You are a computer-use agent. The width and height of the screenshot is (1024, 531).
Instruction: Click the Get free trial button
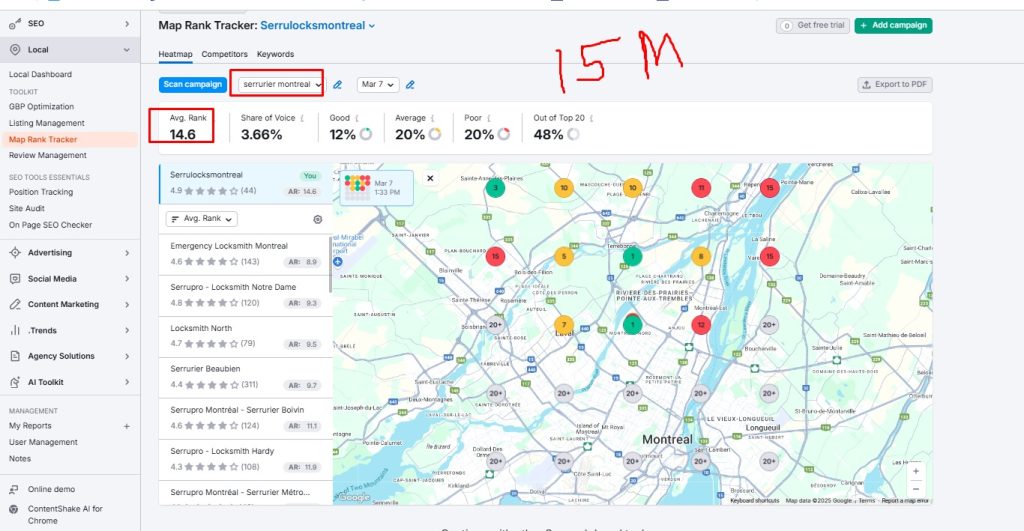[x=813, y=25]
